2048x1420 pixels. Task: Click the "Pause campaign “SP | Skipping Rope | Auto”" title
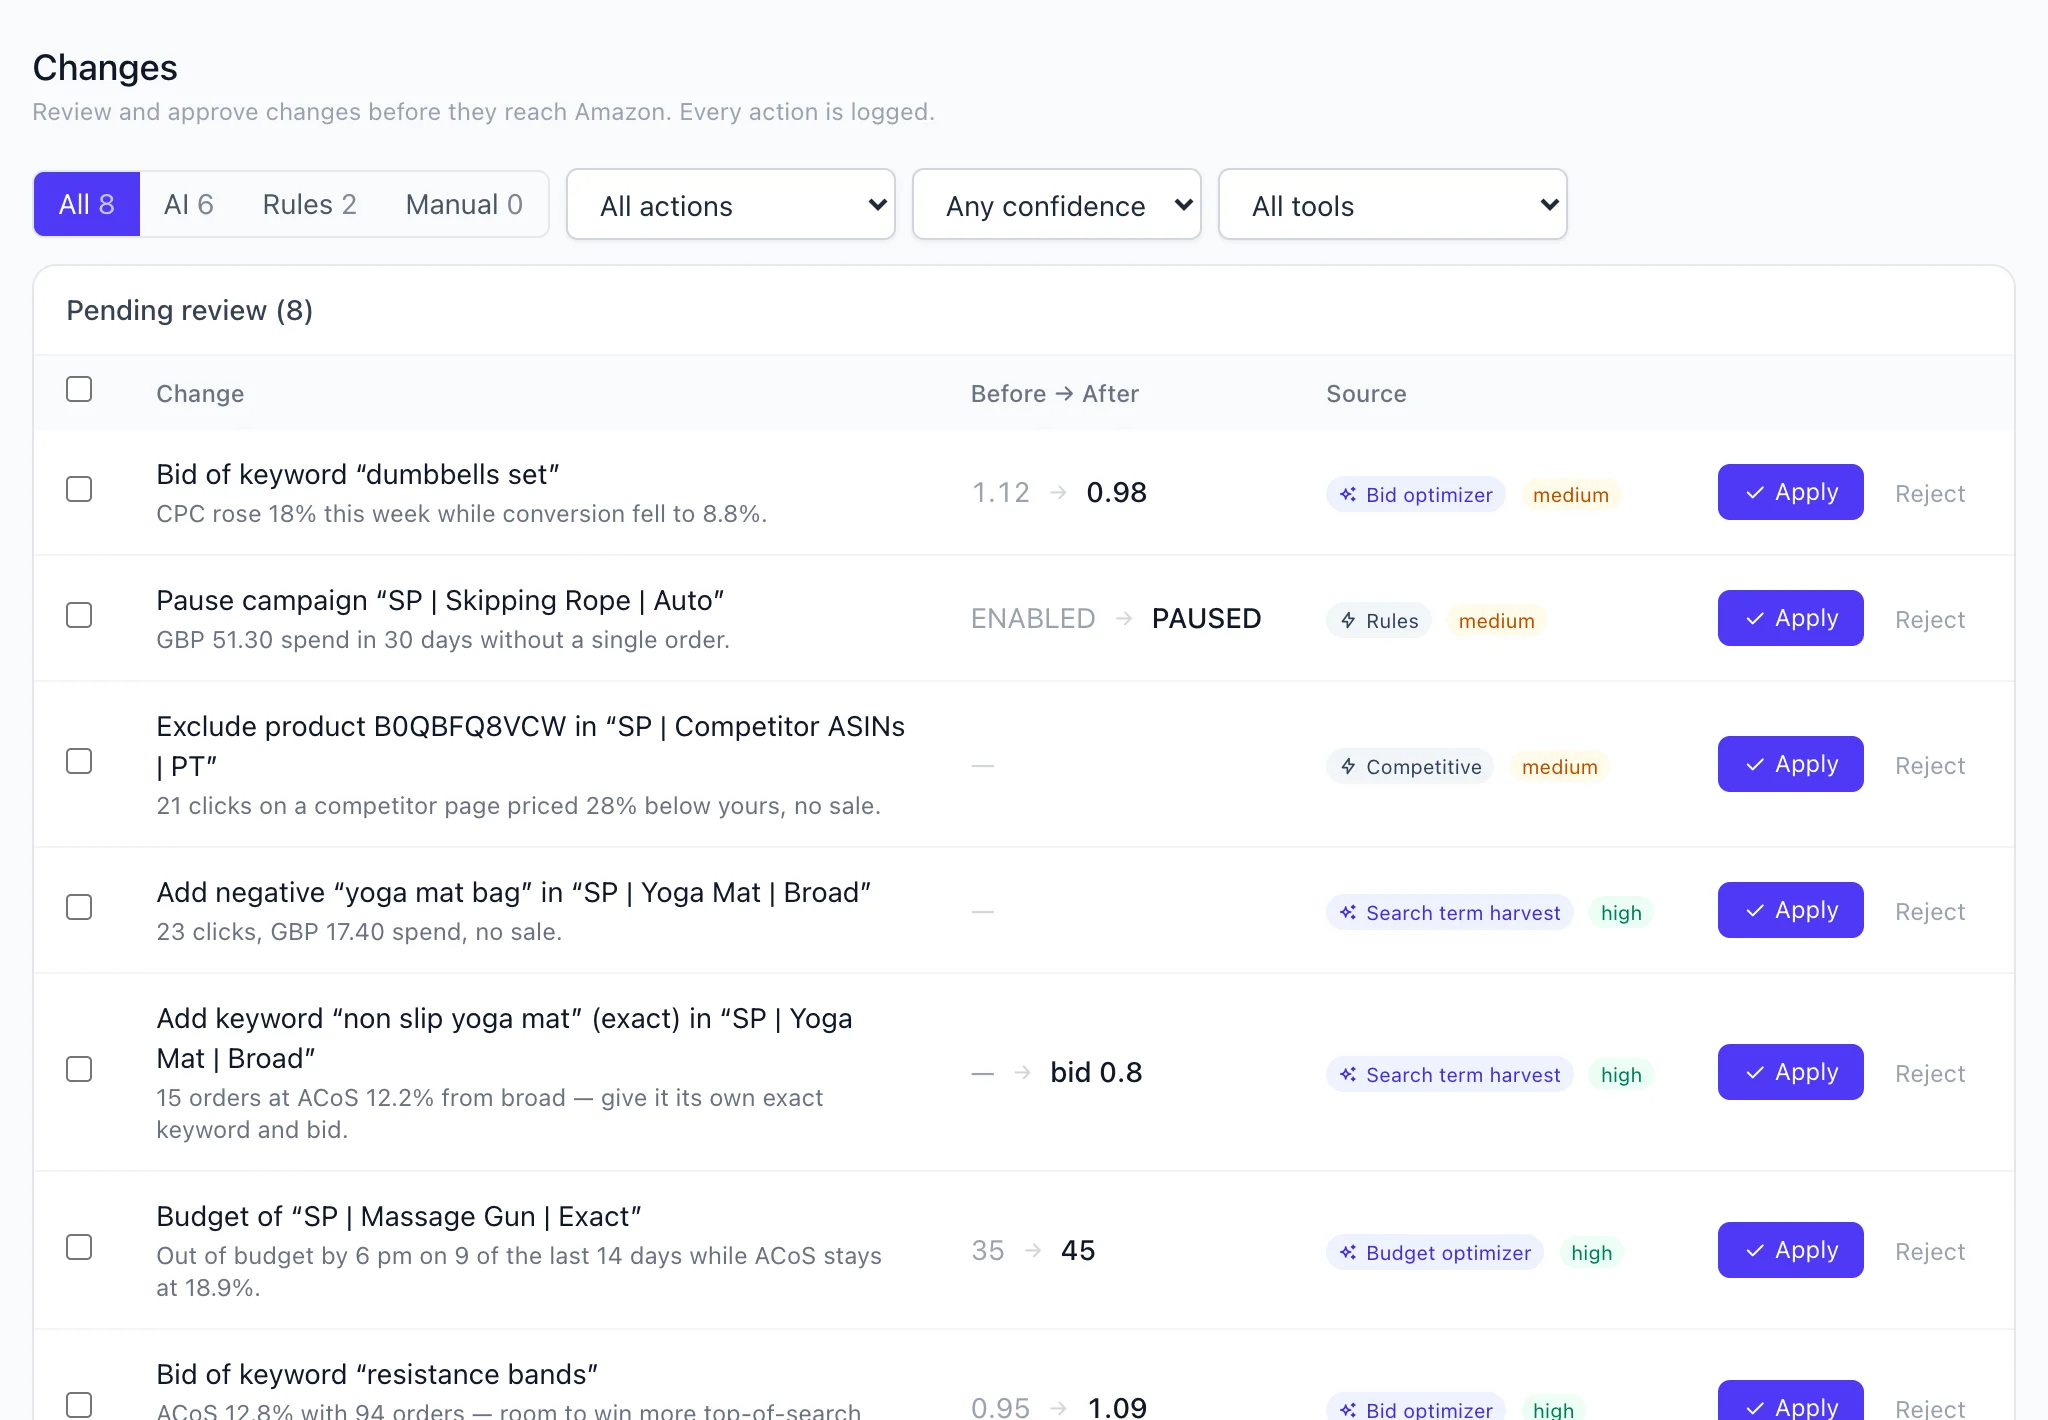coord(440,600)
